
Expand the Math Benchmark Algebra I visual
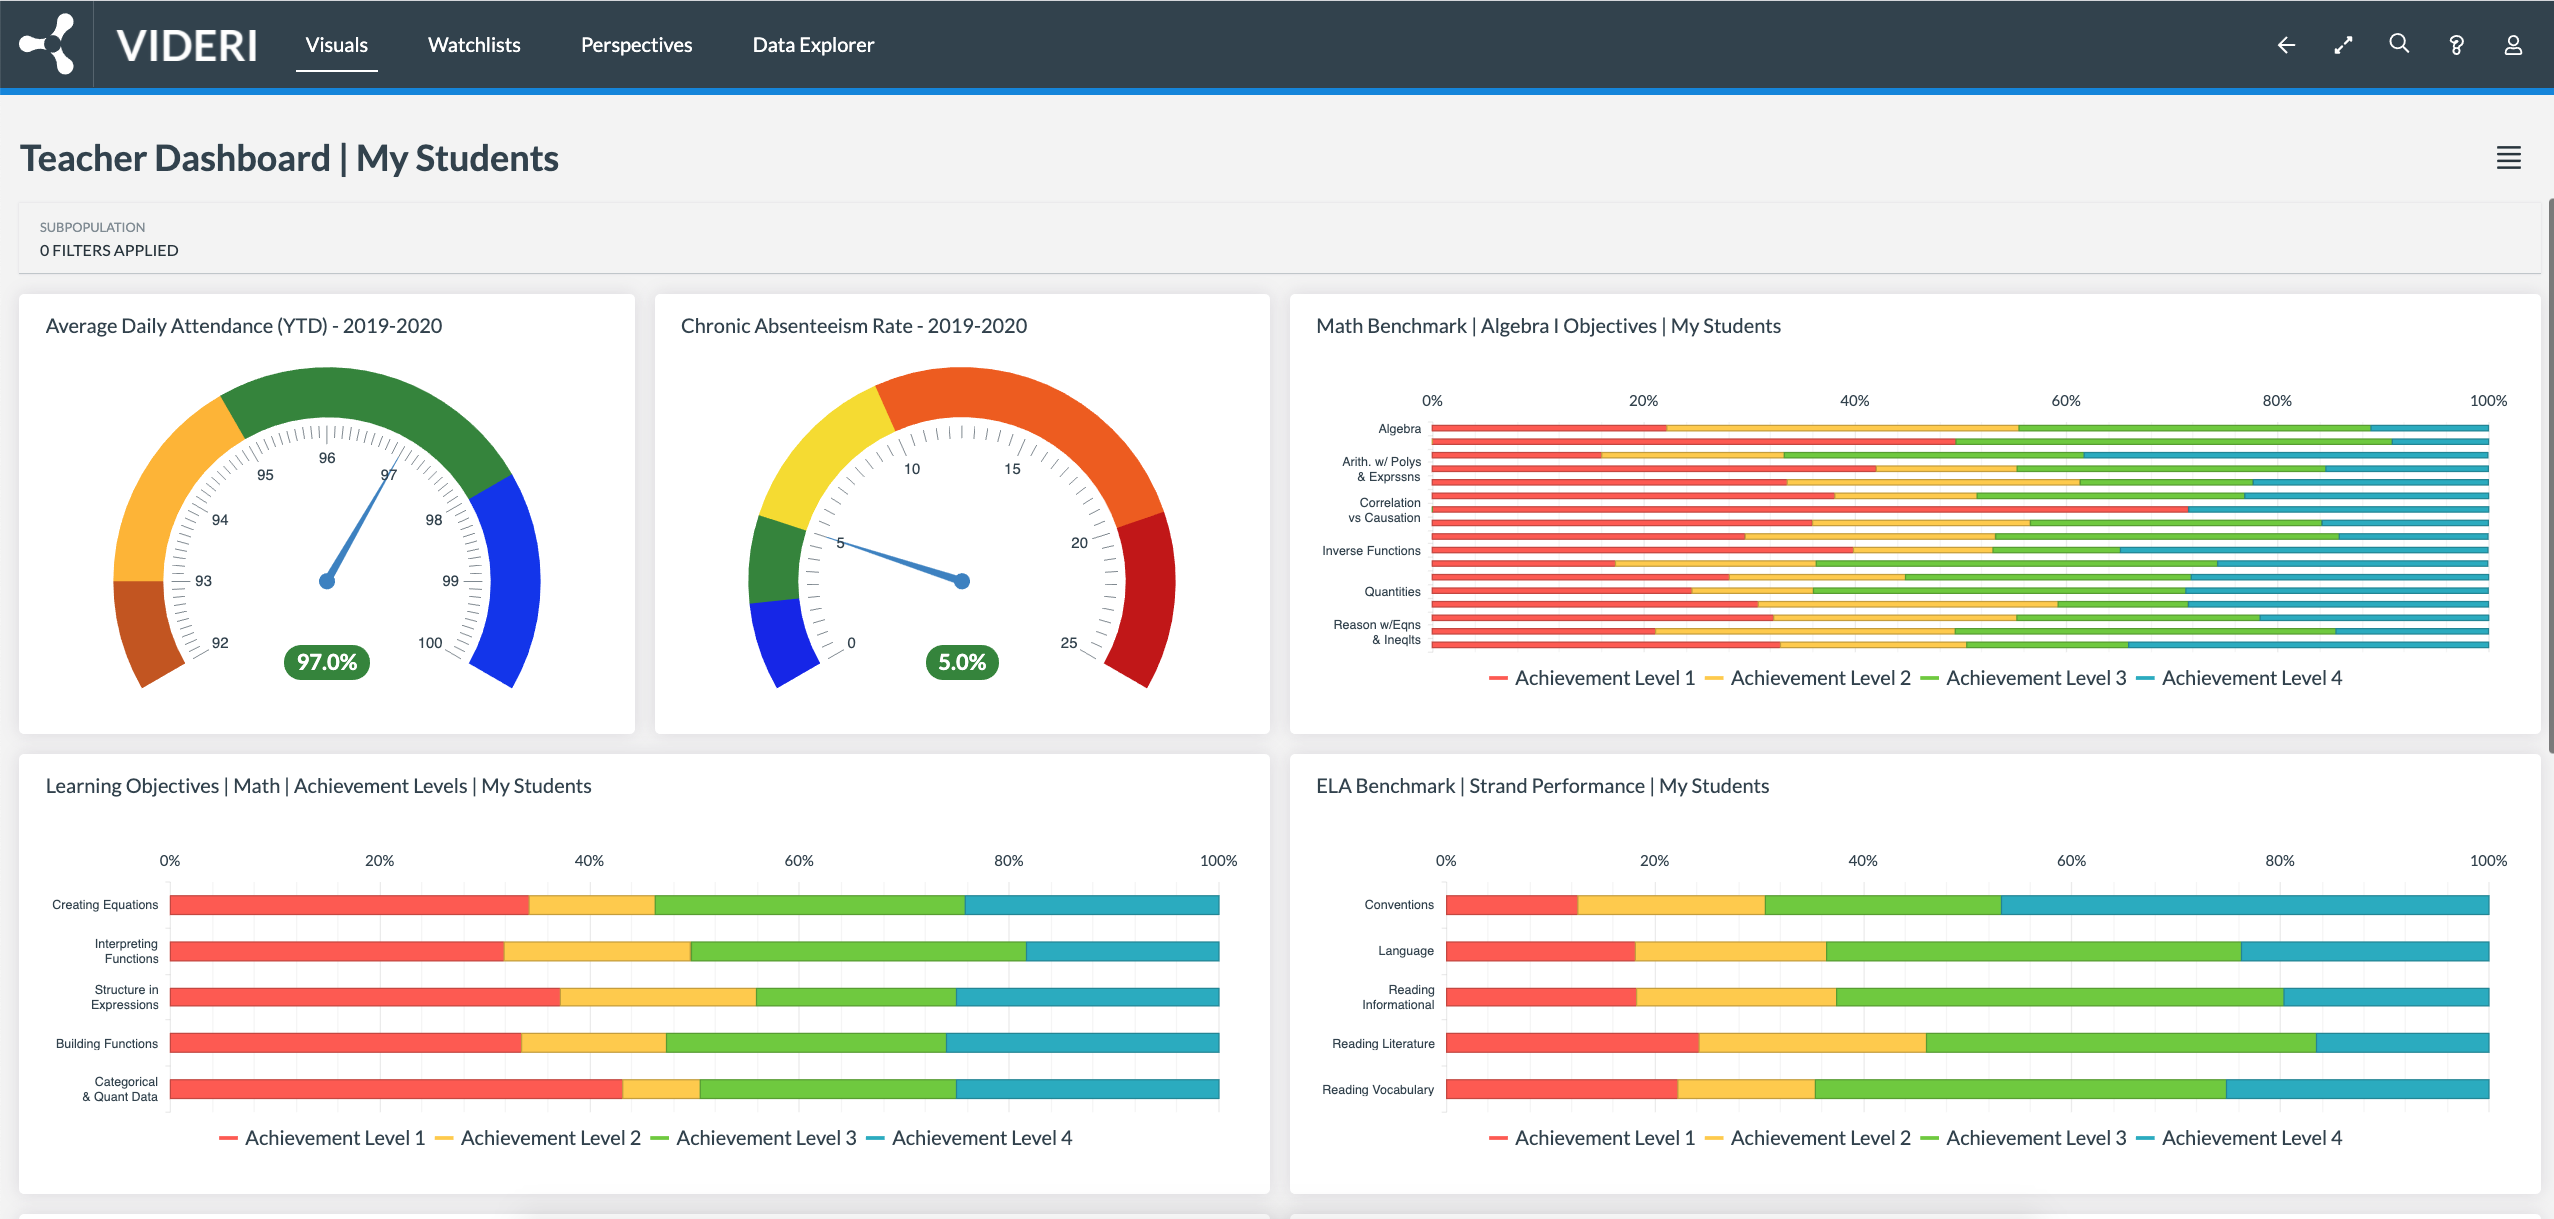[1548, 325]
